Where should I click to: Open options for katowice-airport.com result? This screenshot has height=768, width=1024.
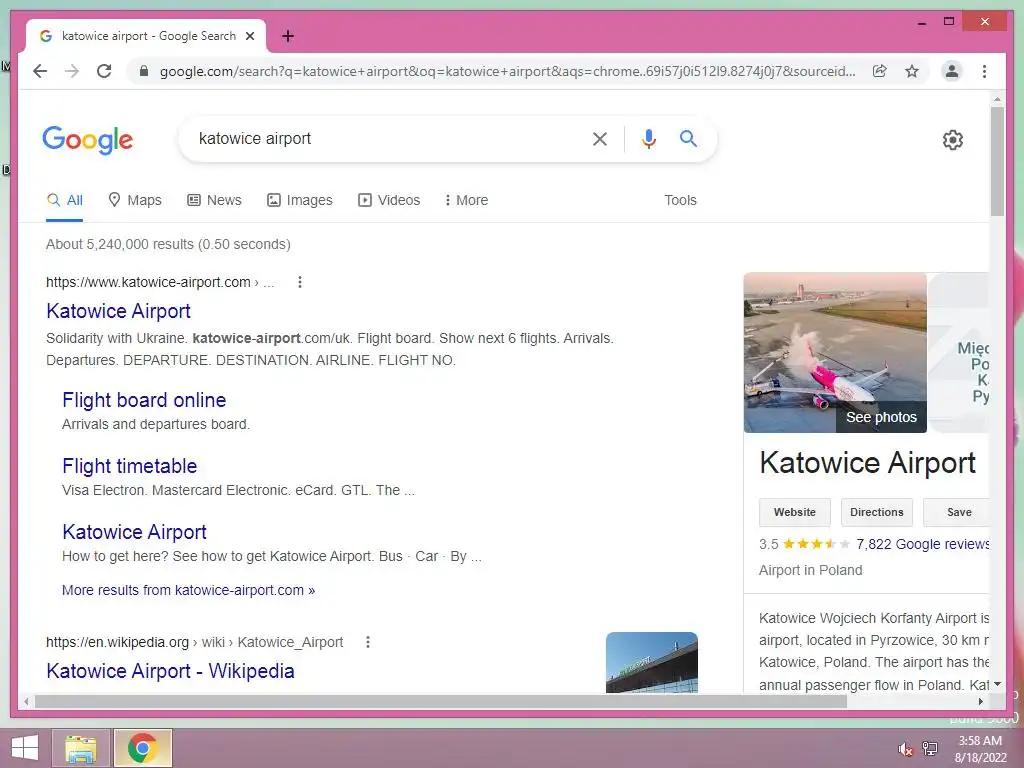click(300, 282)
